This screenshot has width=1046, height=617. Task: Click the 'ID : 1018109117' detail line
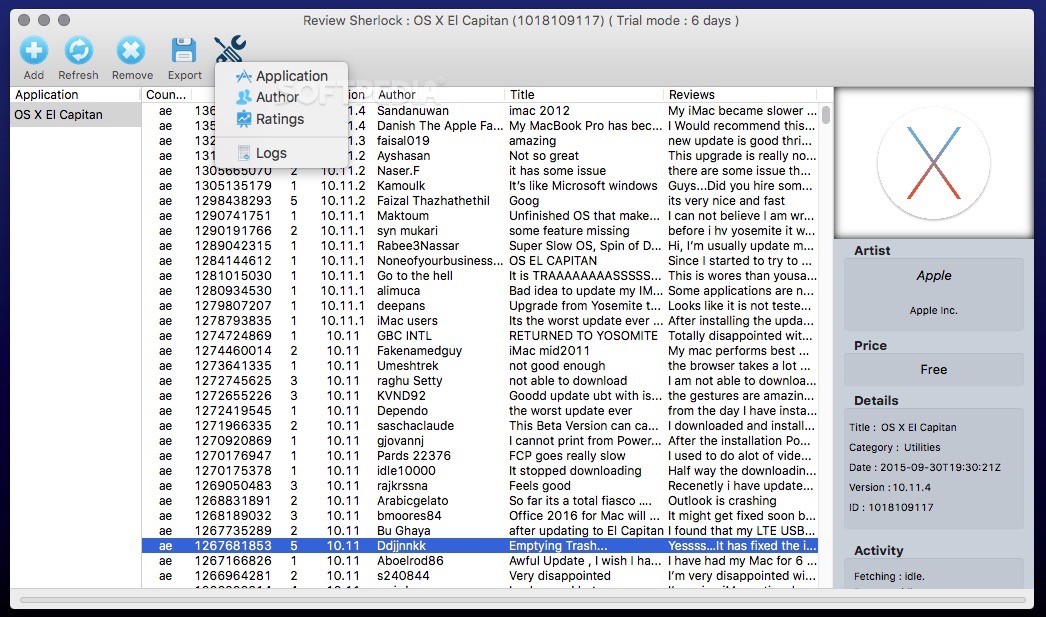pos(891,508)
